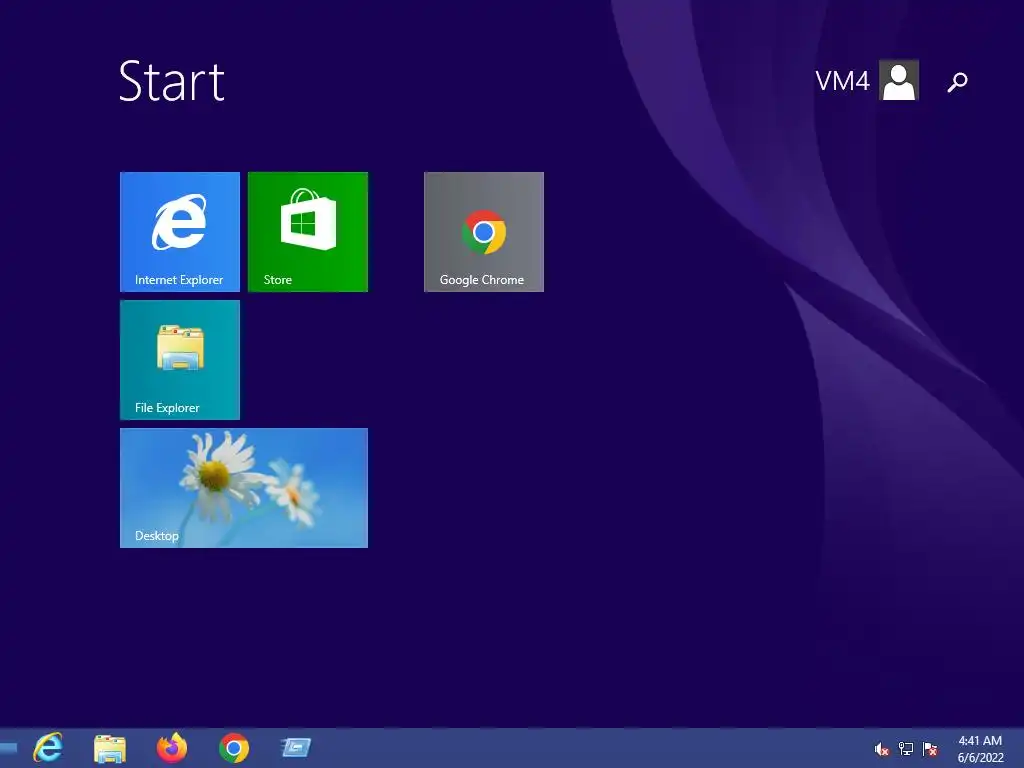Open the Desktop tile
The height and width of the screenshot is (768, 1024).
244,488
